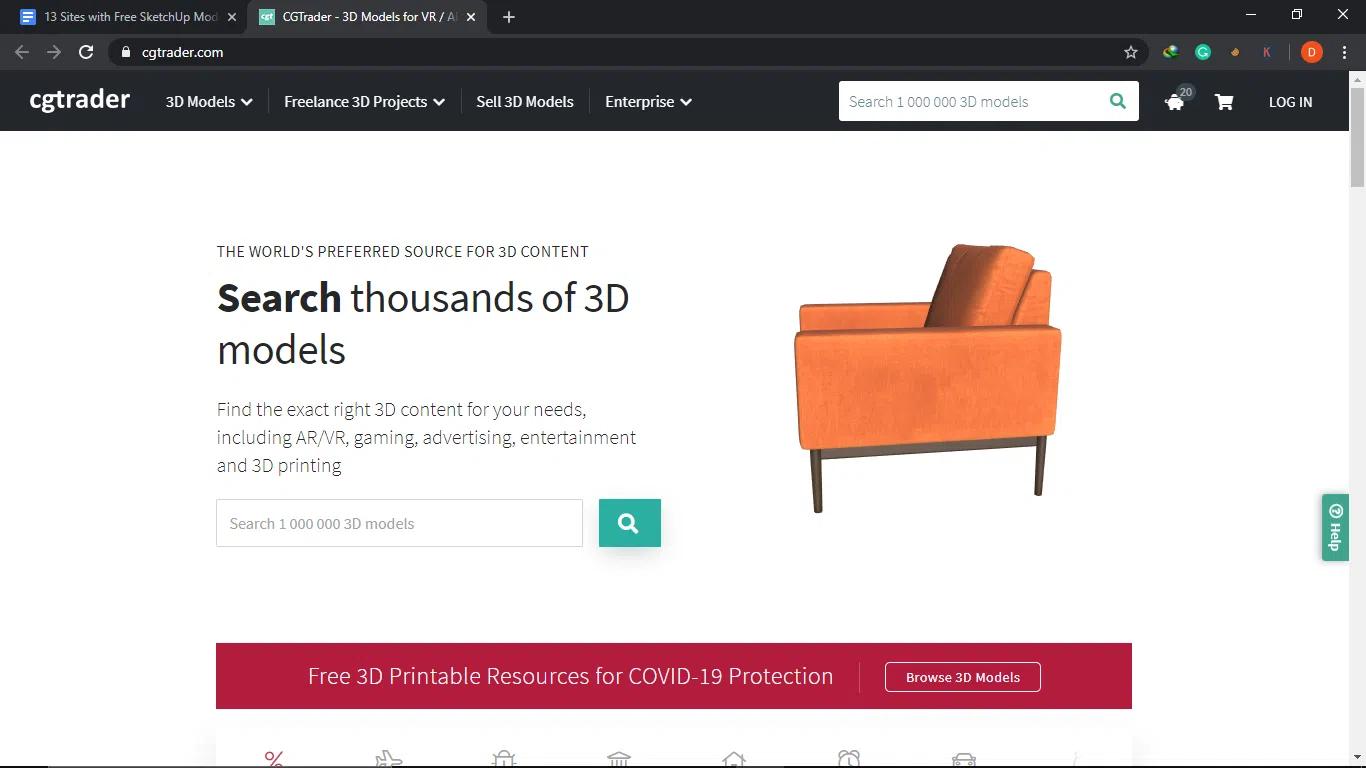Click the bookmark star in the address bar
The image size is (1366, 768).
coord(1130,52)
